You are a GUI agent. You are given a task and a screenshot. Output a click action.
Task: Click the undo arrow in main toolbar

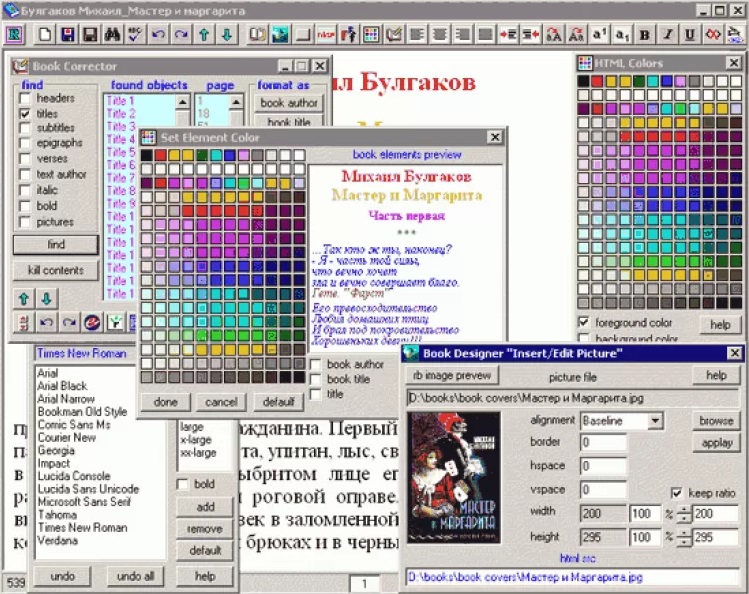(x=158, y=35)
